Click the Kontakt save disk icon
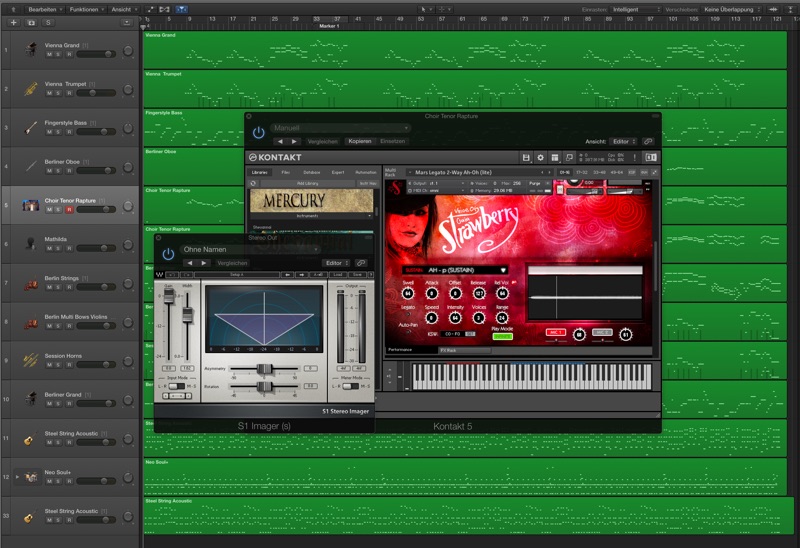The image size is (800, 548). coord(526,158)
